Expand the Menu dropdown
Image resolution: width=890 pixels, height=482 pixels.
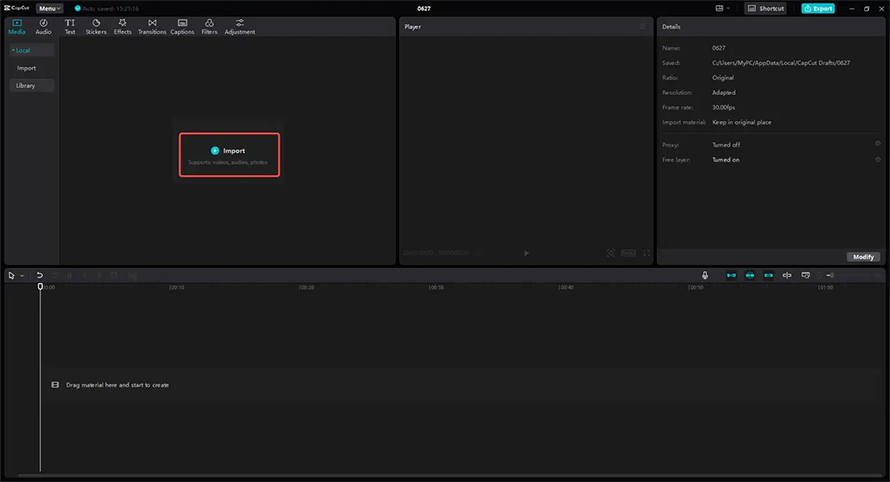coord(49,9)
